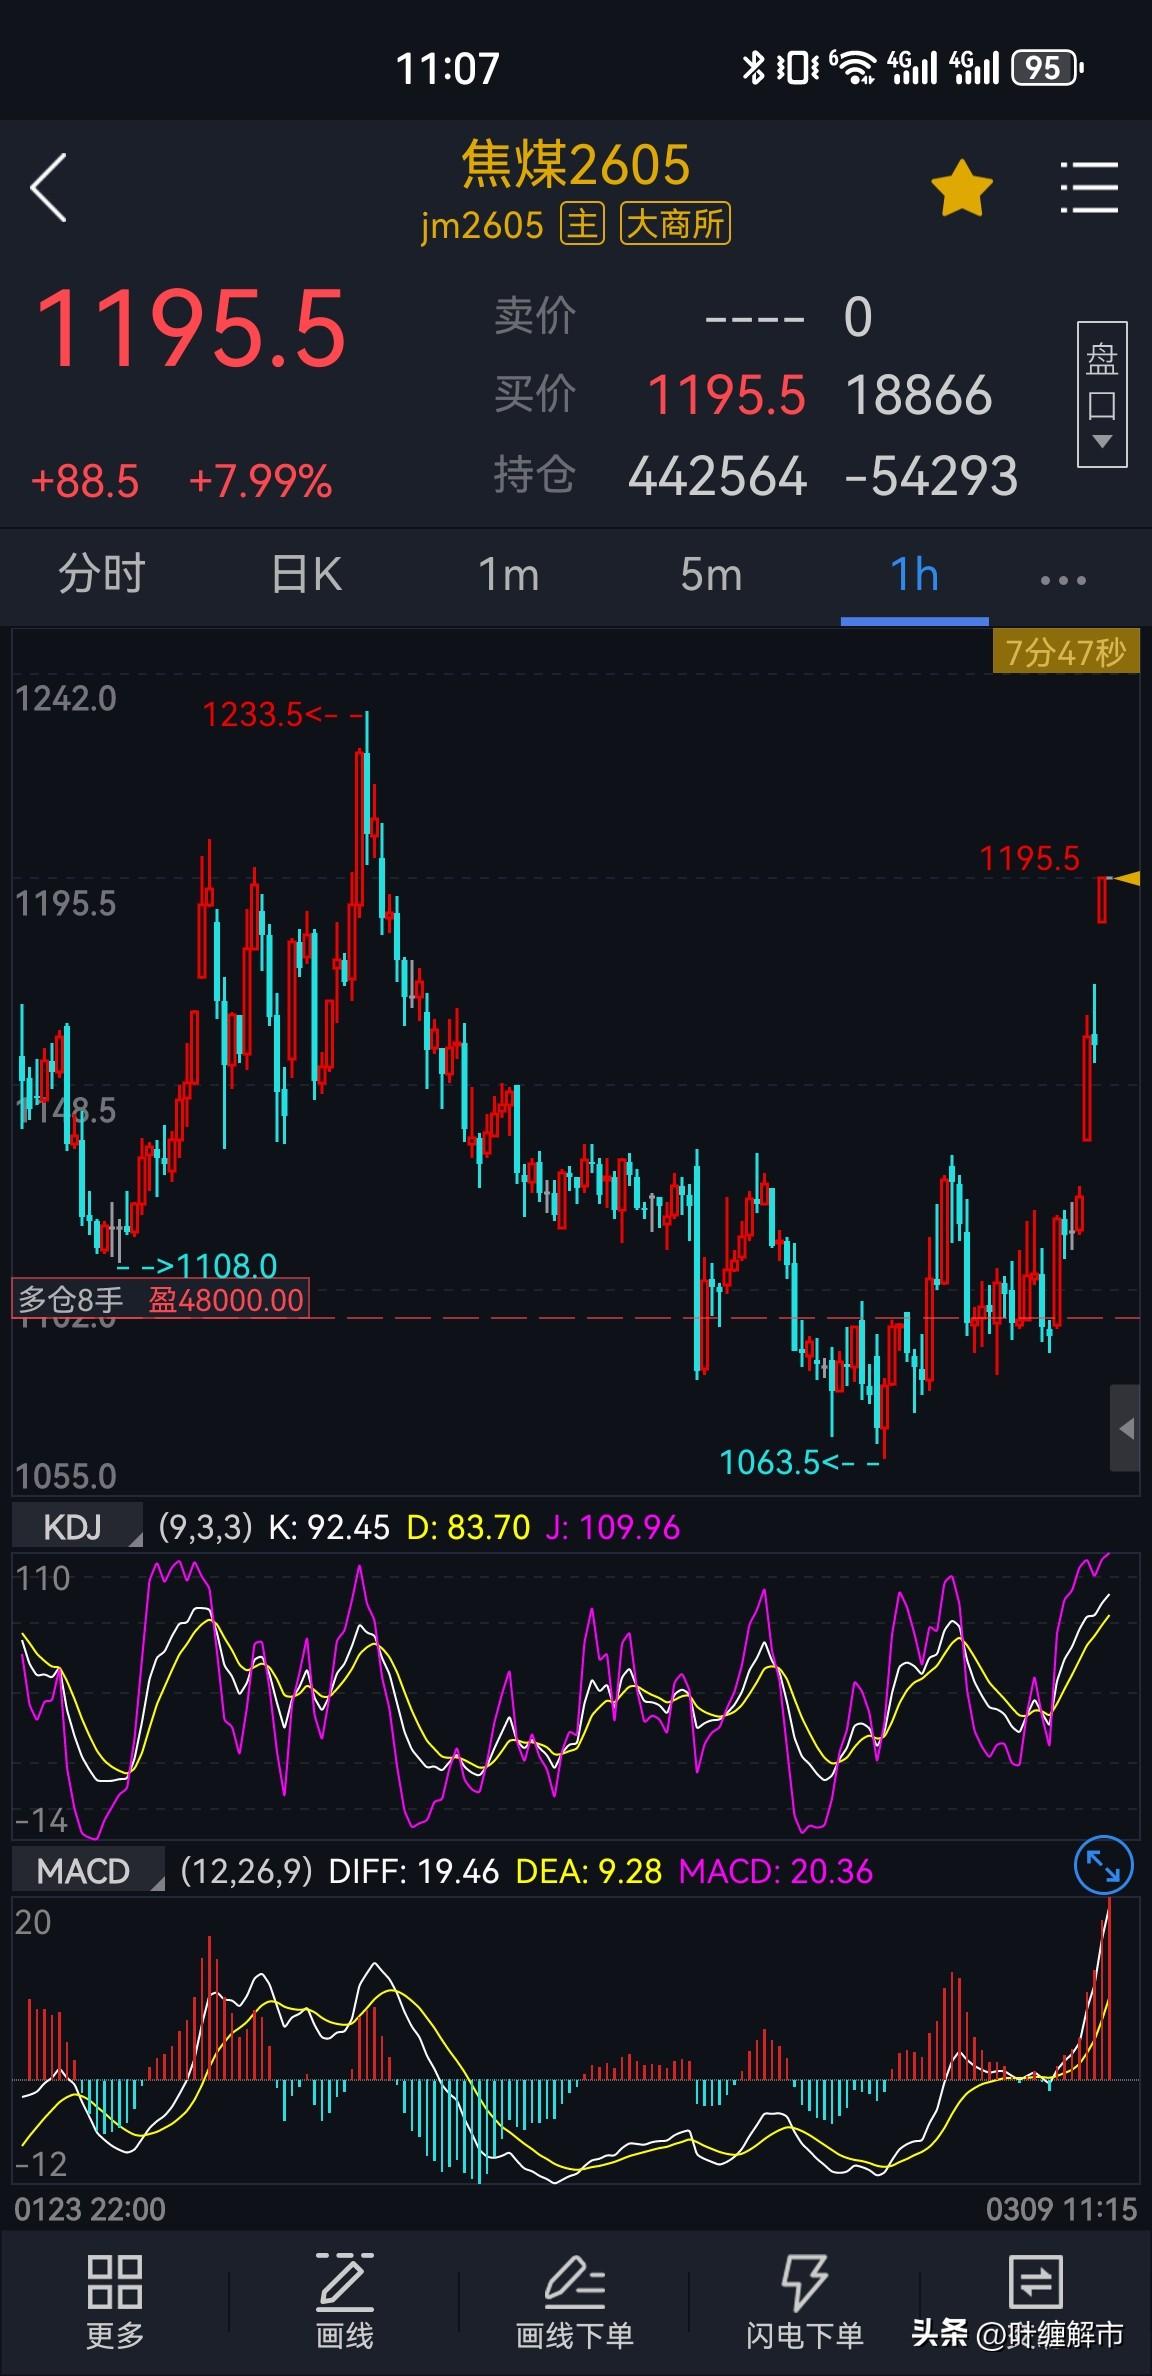This screenshot has width=1152, height=2376.
Task: Toggle the gold favorite star
Action: pos(961,188)
